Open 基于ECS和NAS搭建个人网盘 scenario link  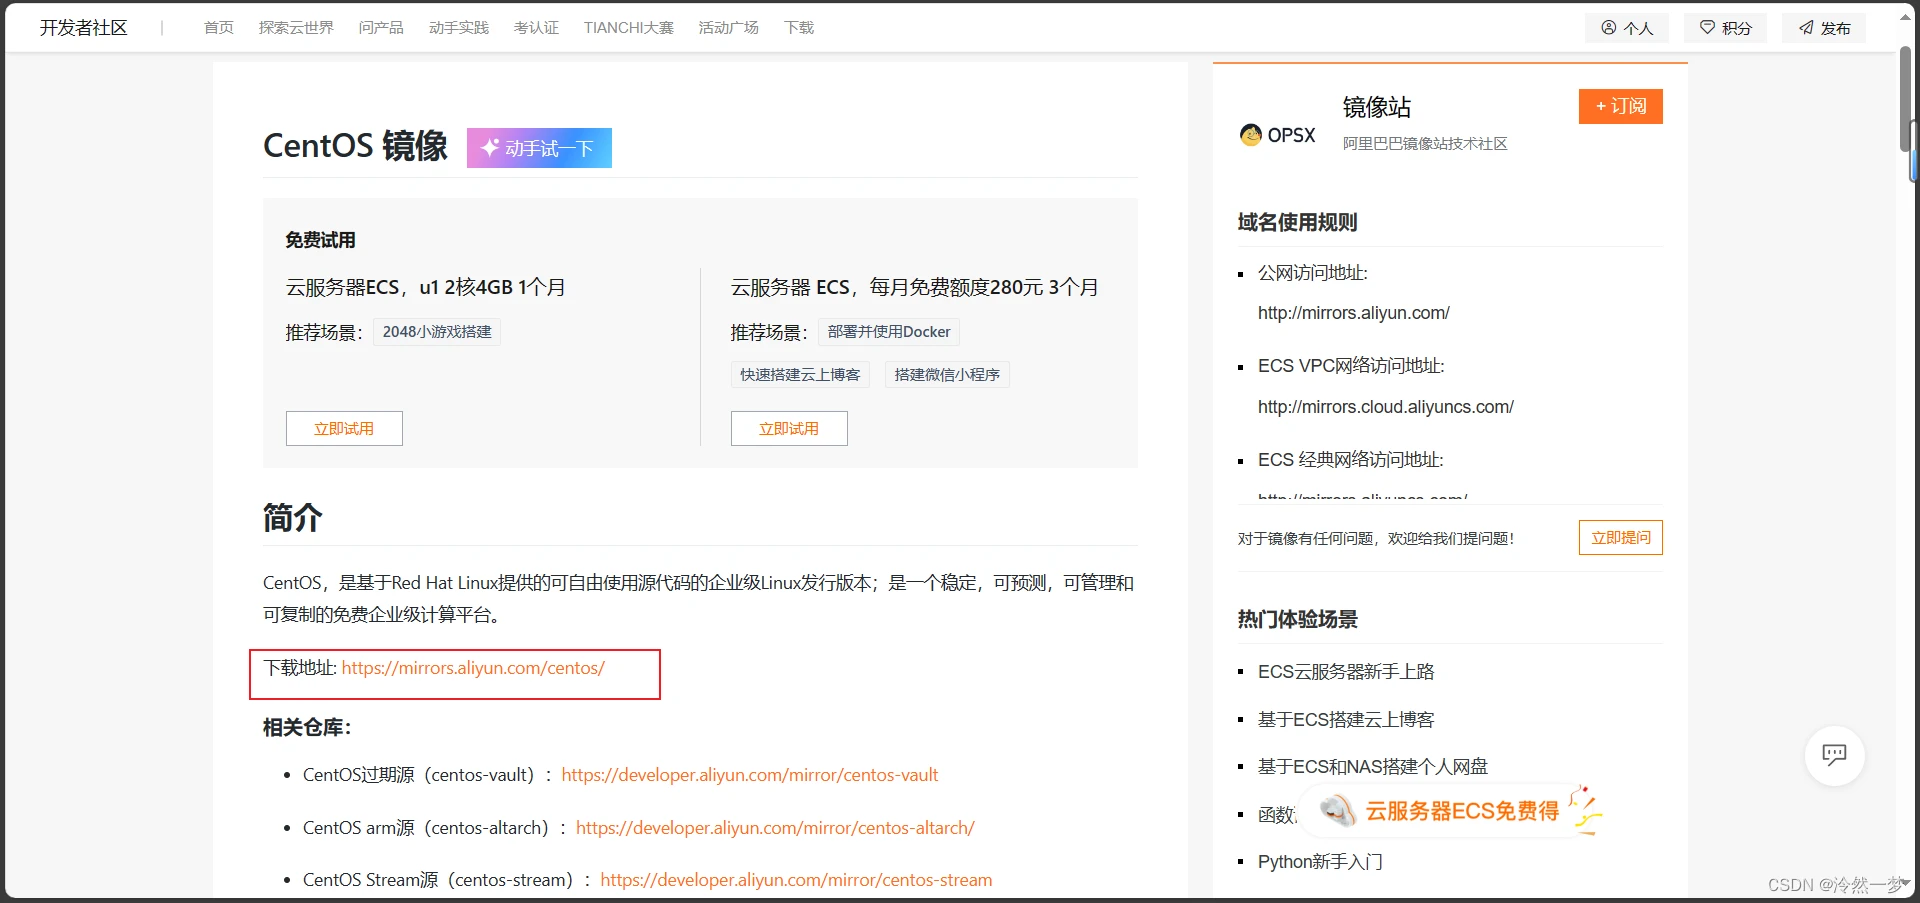pyautogui.click(x=1373, y=767)
